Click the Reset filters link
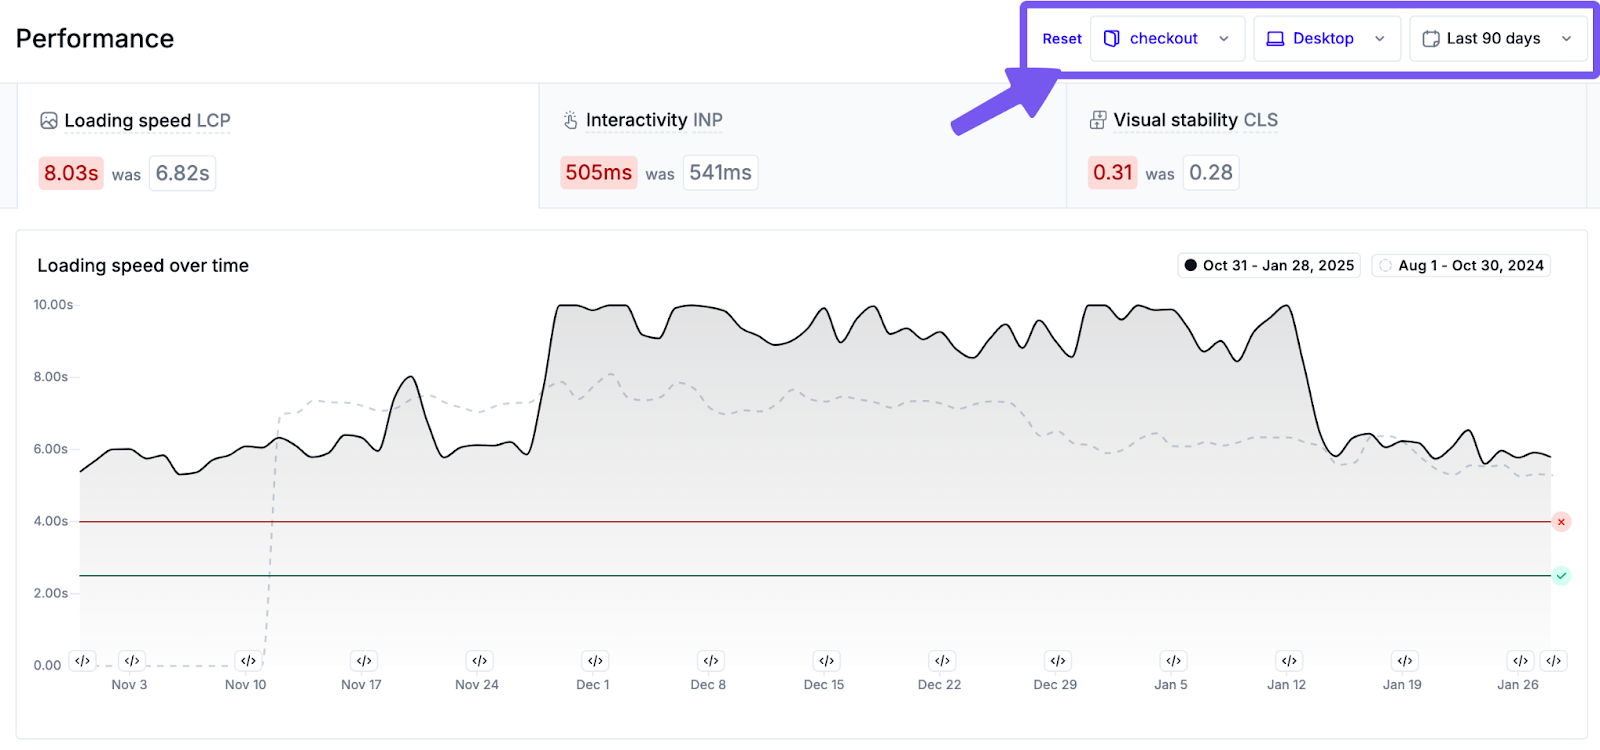 tap(1061, 39)
